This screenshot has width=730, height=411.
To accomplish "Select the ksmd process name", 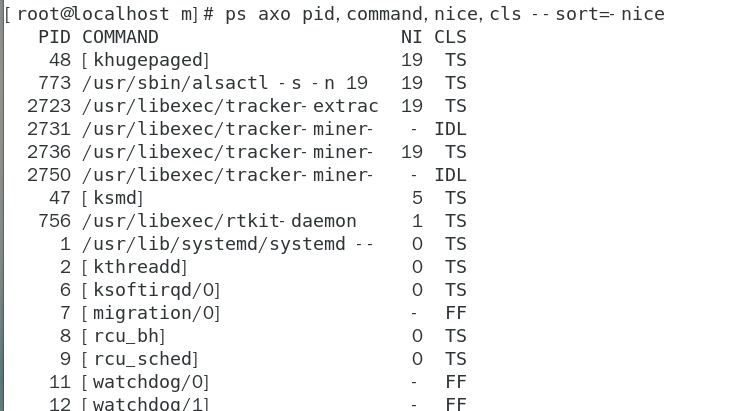I will click(113, 198).
